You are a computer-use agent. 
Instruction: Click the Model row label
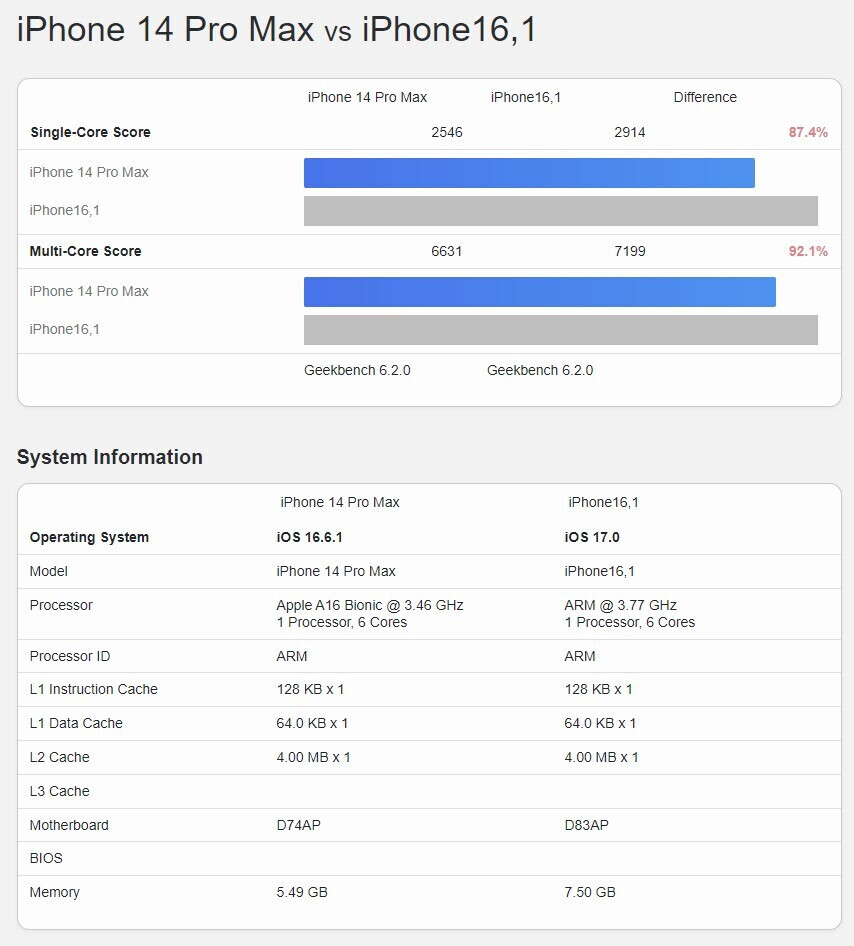pyautogui.click(x=49, y=571)
